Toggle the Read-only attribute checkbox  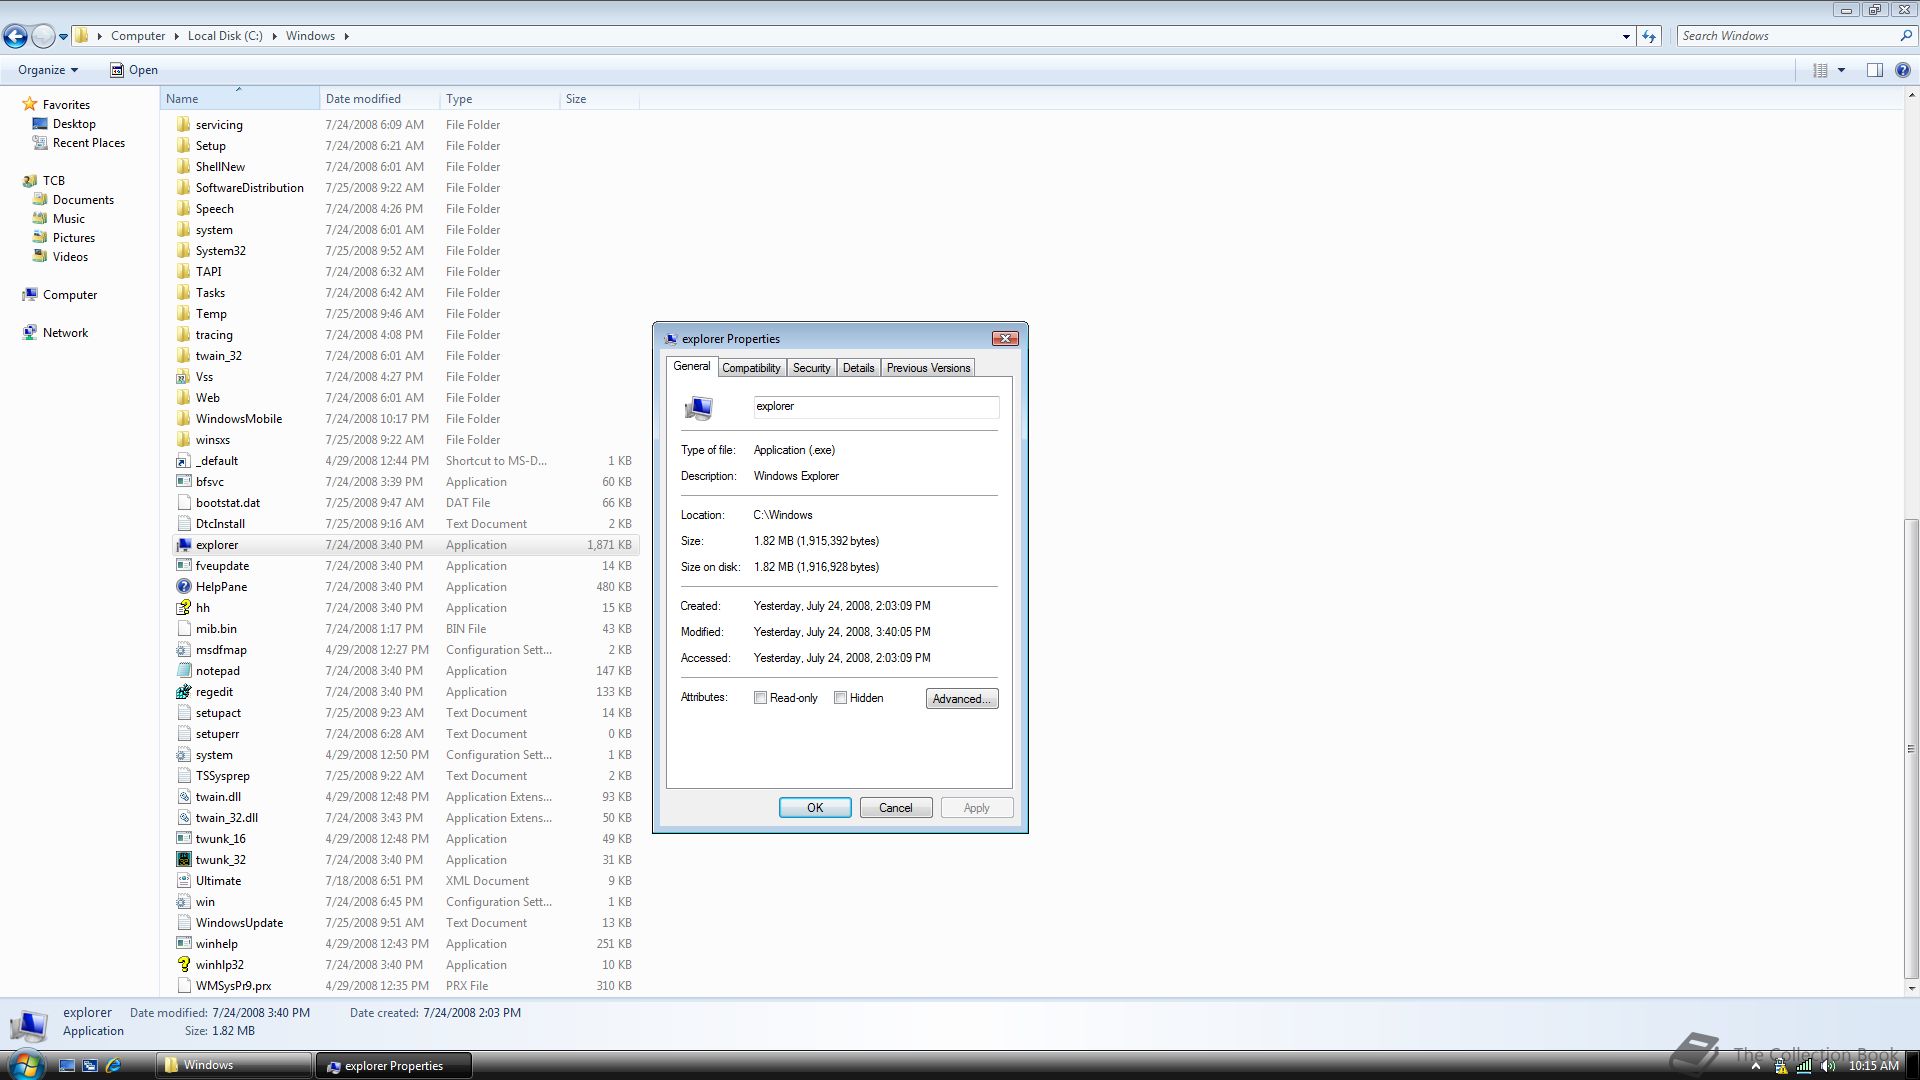click(760, 698)
